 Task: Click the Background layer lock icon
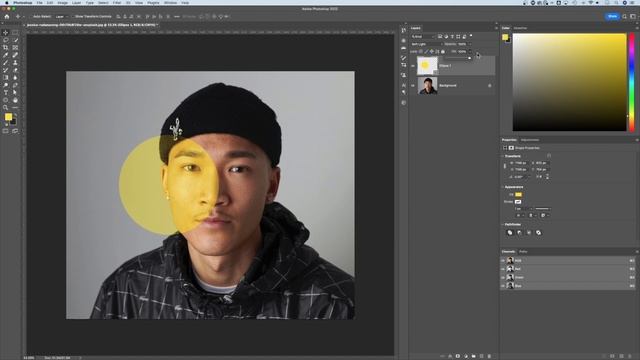click(490, 86)
